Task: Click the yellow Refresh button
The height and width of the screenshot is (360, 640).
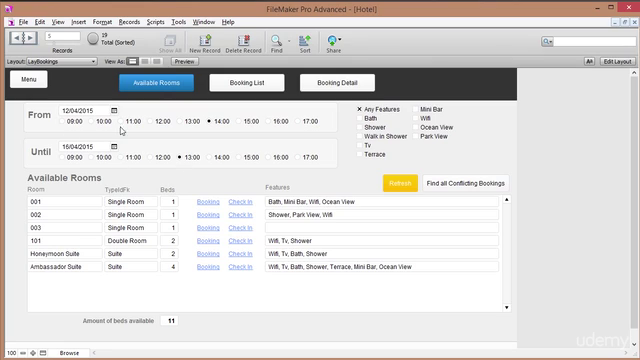Action: click(400, 183)
